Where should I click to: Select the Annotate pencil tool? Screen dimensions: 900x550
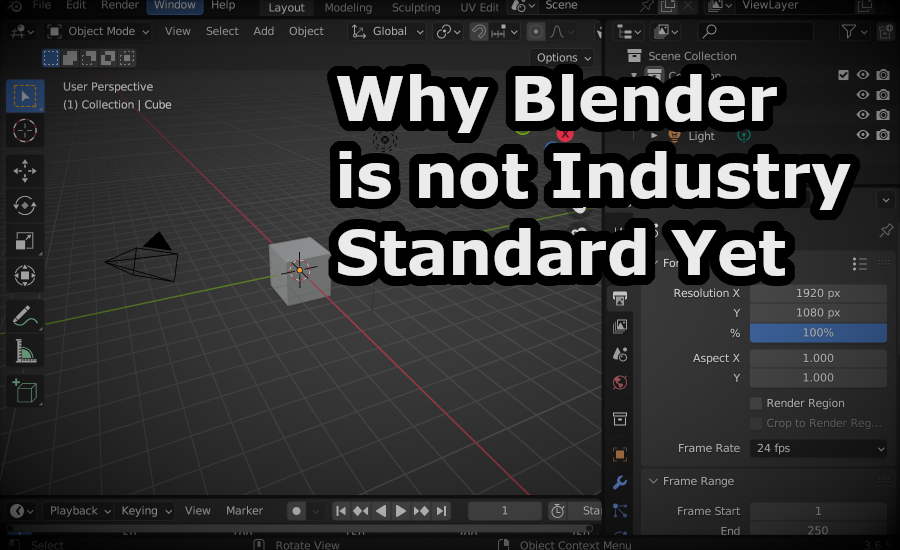click(x=25, y=316)
